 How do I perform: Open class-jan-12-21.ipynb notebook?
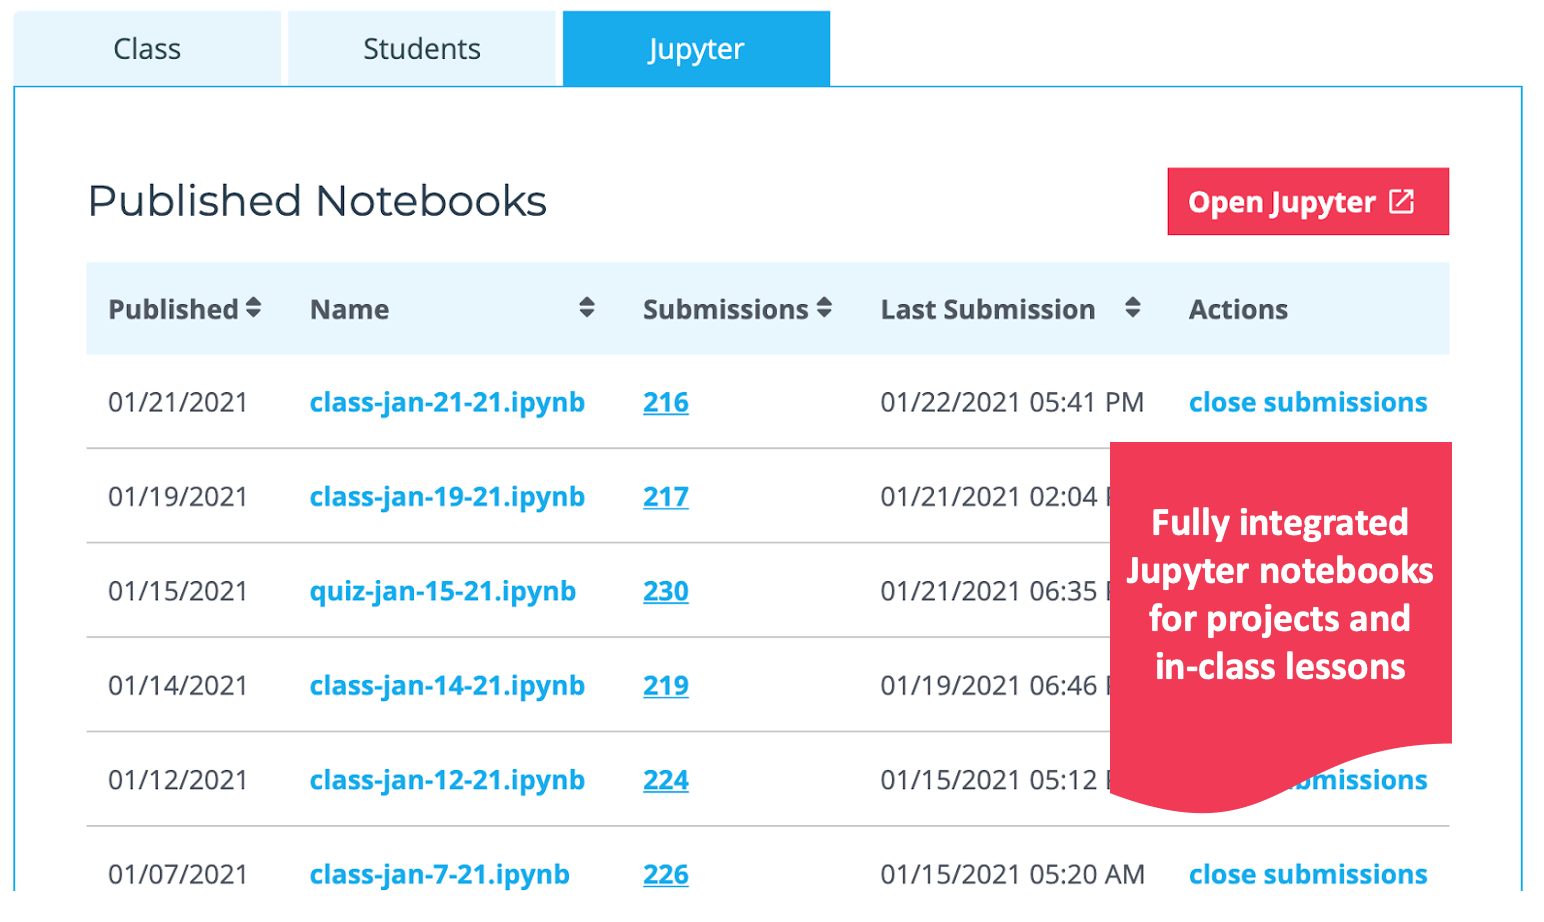pos(447,780)
